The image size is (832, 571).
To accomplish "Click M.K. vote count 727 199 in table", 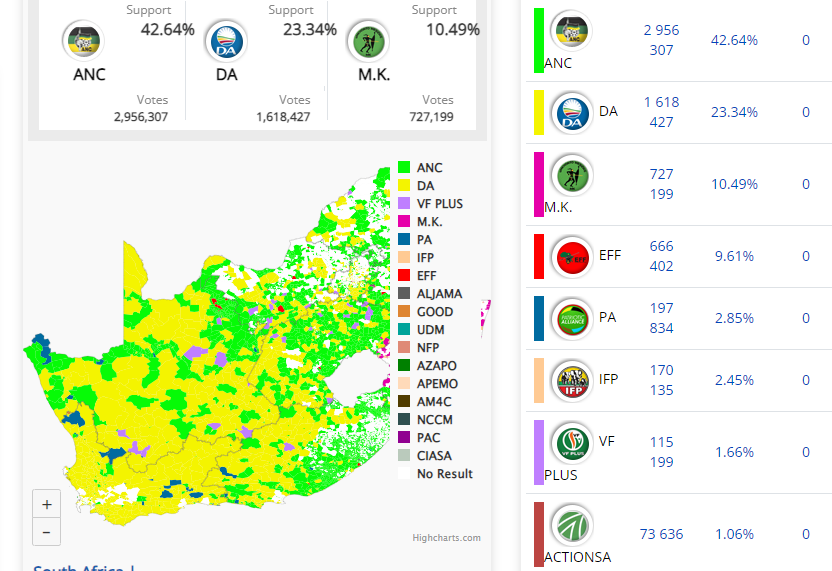I will [x=661, y=184].
